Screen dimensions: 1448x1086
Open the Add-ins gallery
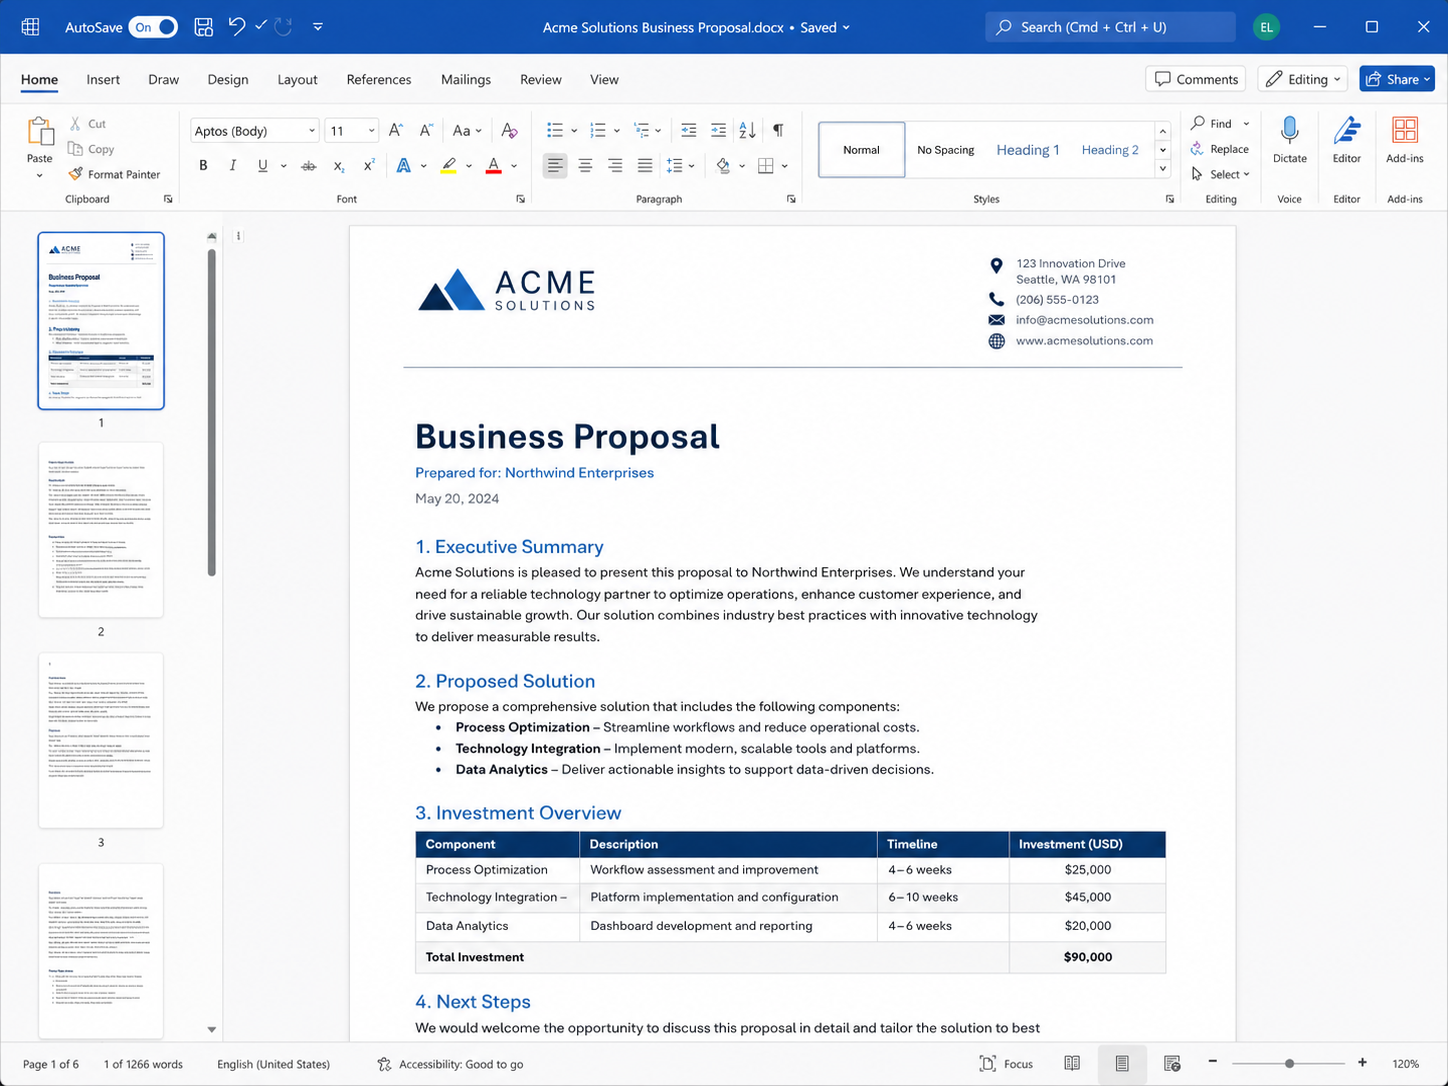(1405, 139)
